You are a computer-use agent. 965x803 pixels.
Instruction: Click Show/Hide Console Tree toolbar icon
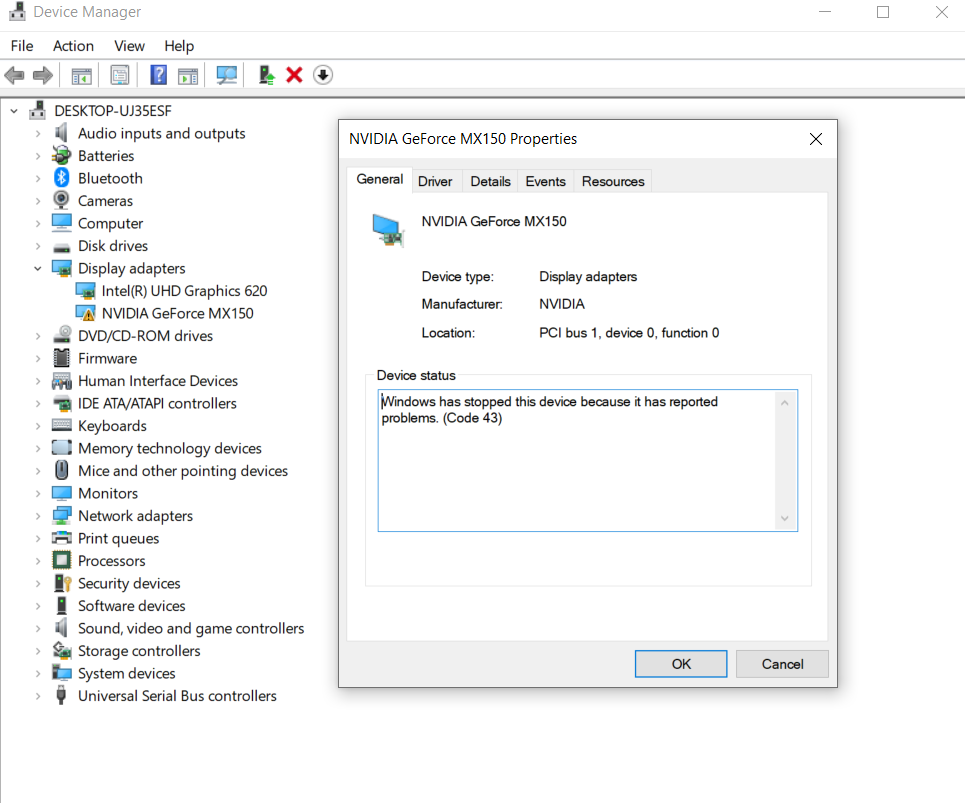[x=81, y=76]
